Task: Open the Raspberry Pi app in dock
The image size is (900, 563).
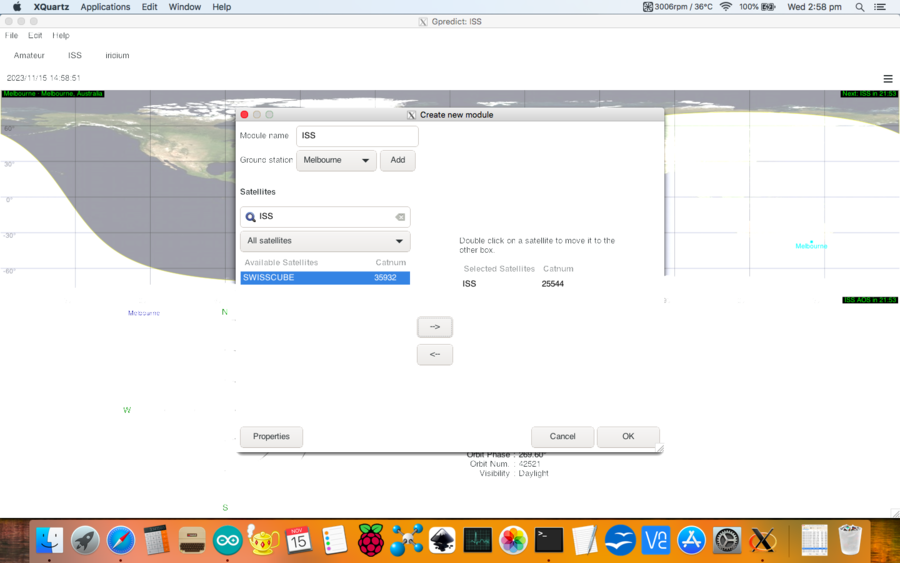Action: click(x=371, y=540)
